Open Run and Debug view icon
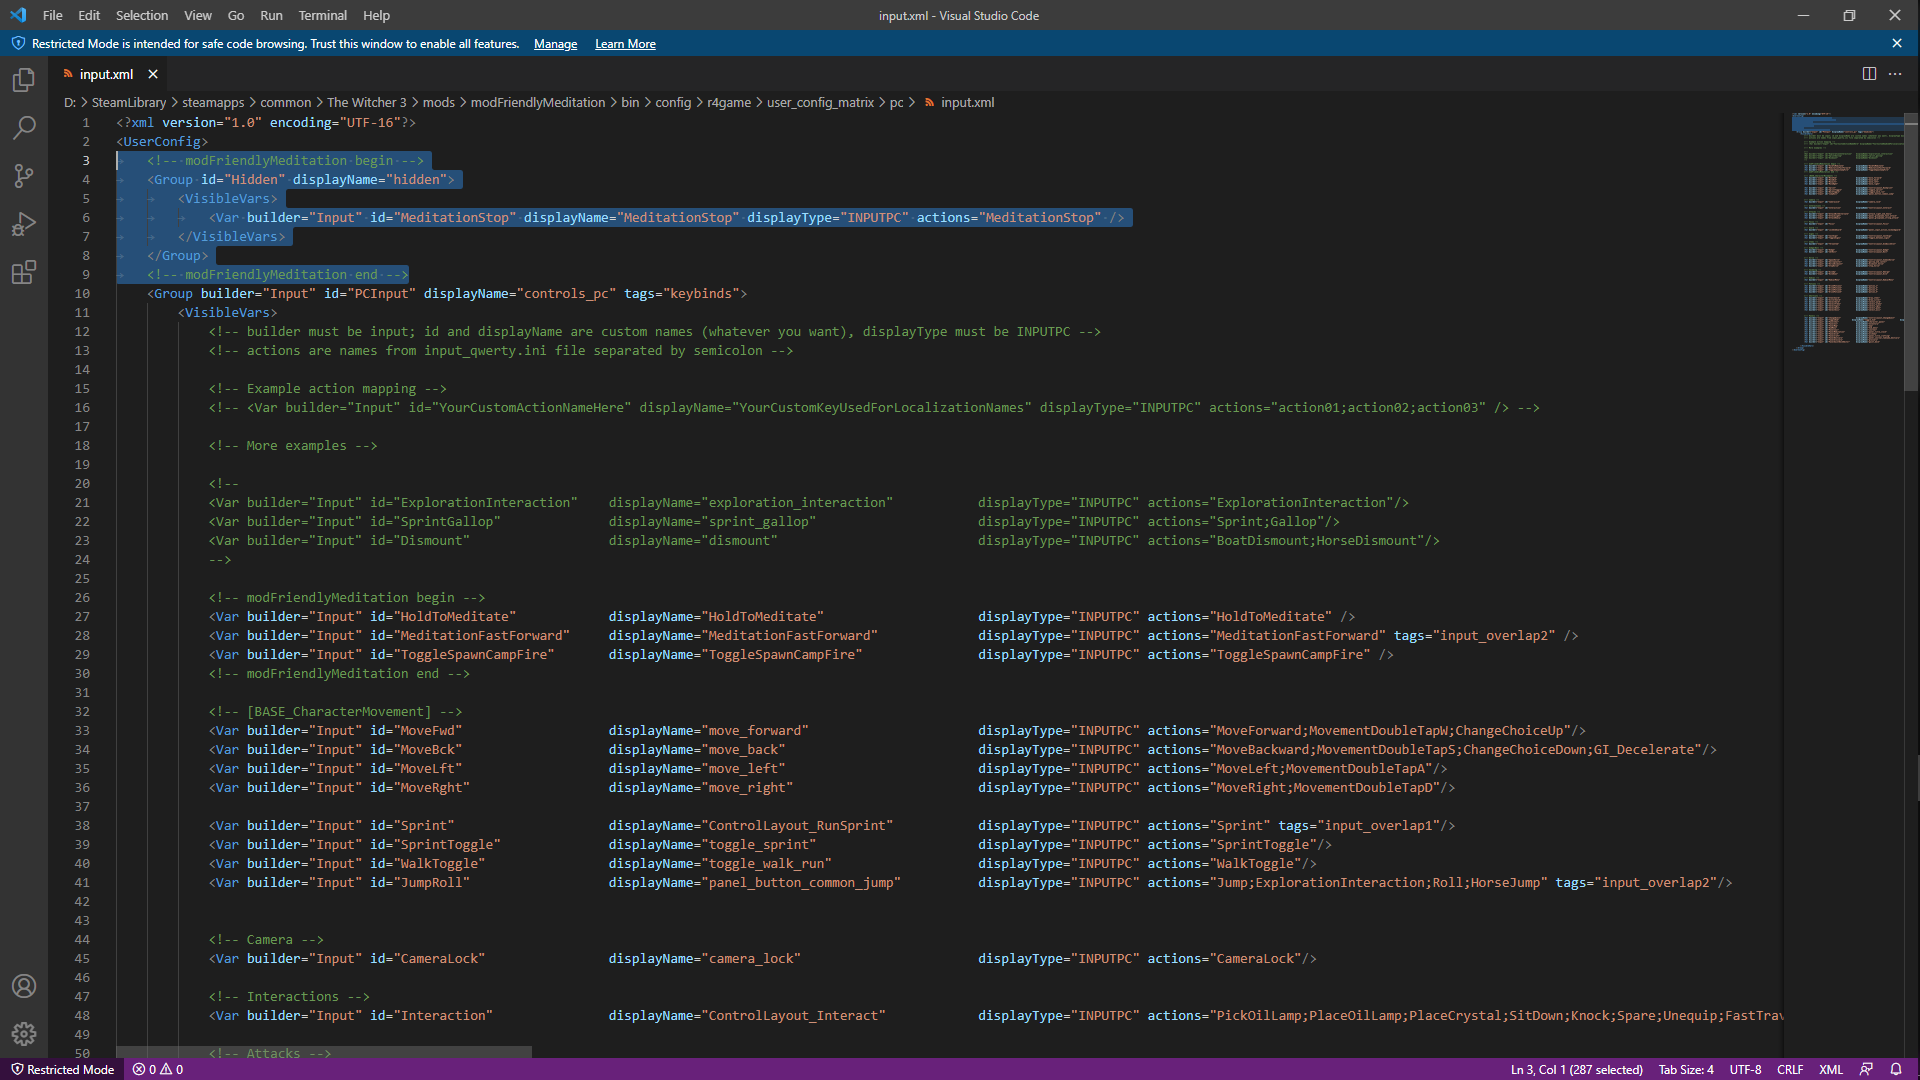The image size is (1920, 1080). 24,224
